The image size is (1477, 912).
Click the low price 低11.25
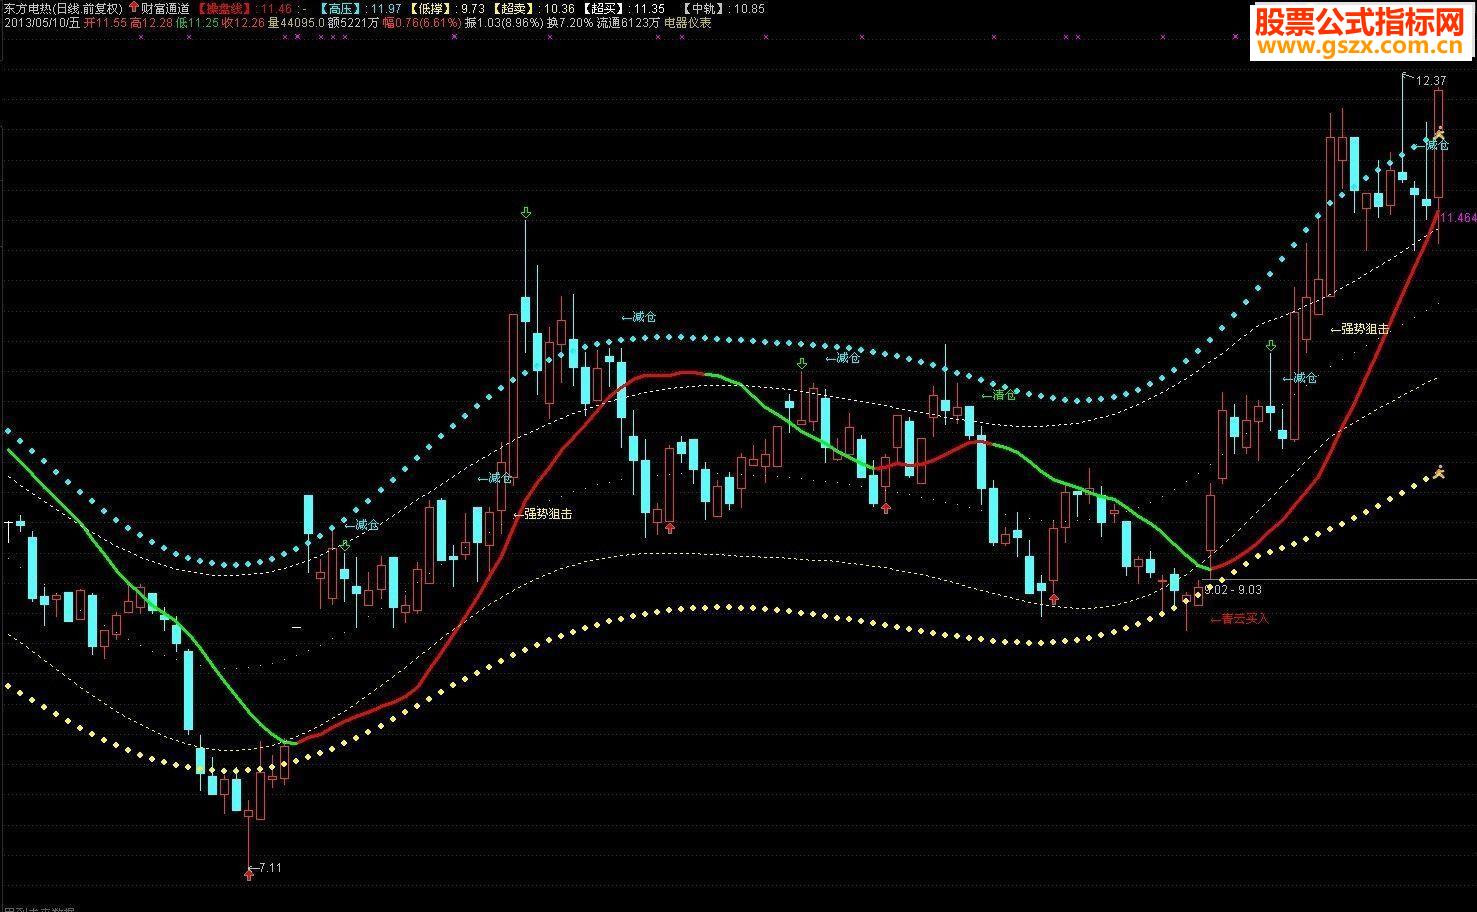coord(198,22)
